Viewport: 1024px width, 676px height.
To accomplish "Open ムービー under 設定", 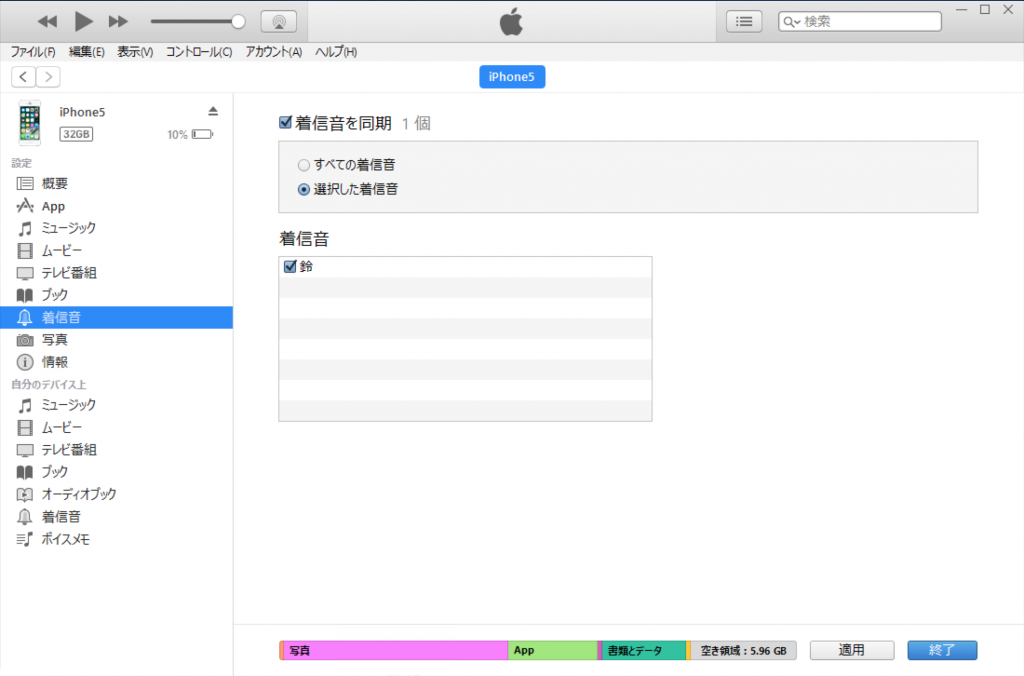I will point(116,251).
